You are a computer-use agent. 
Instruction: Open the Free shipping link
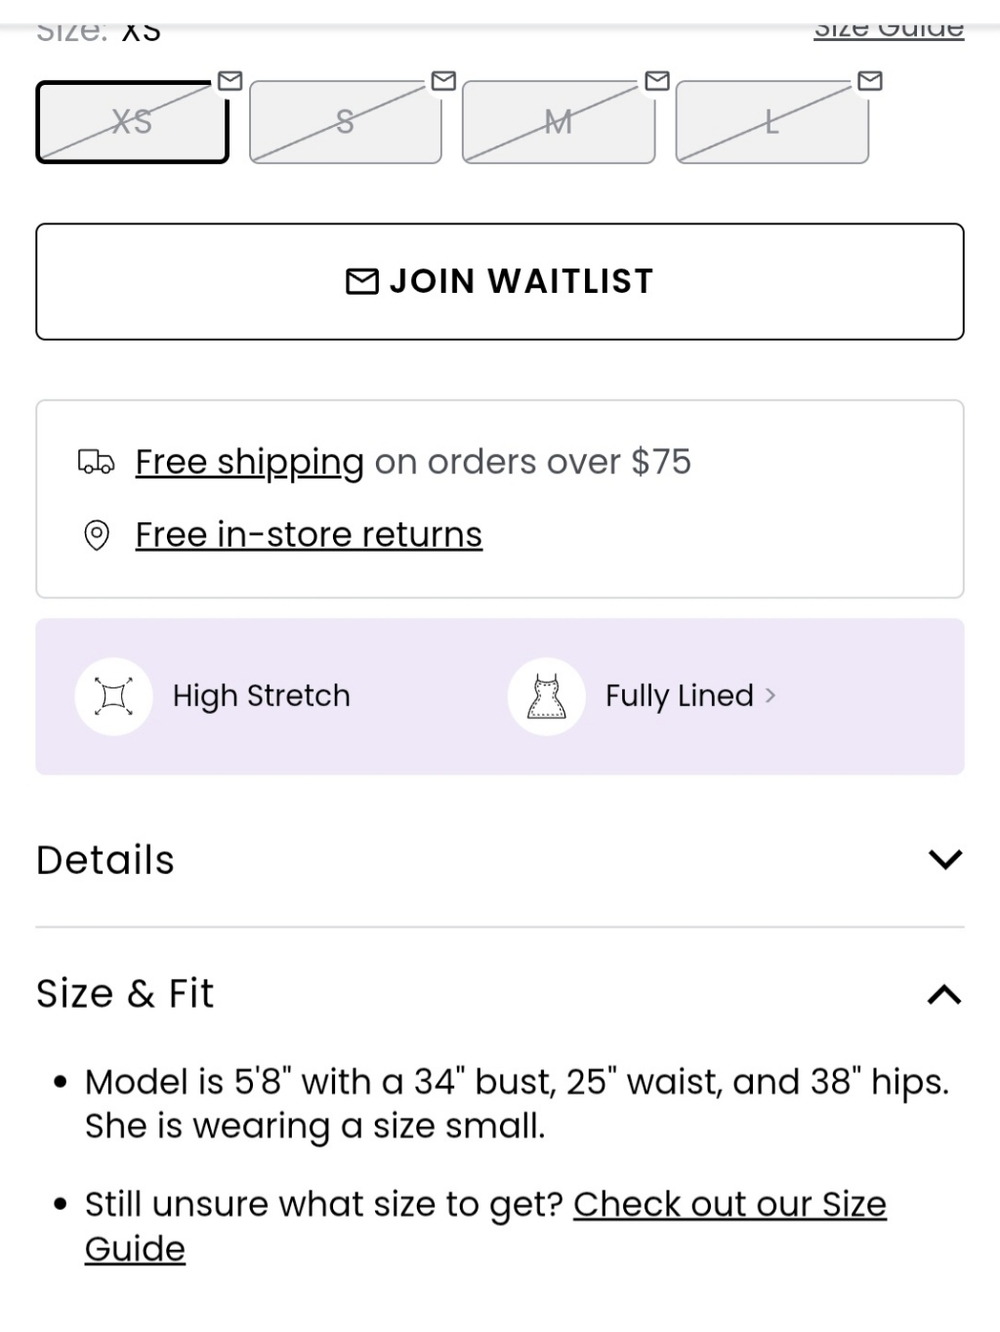(249, 462)
